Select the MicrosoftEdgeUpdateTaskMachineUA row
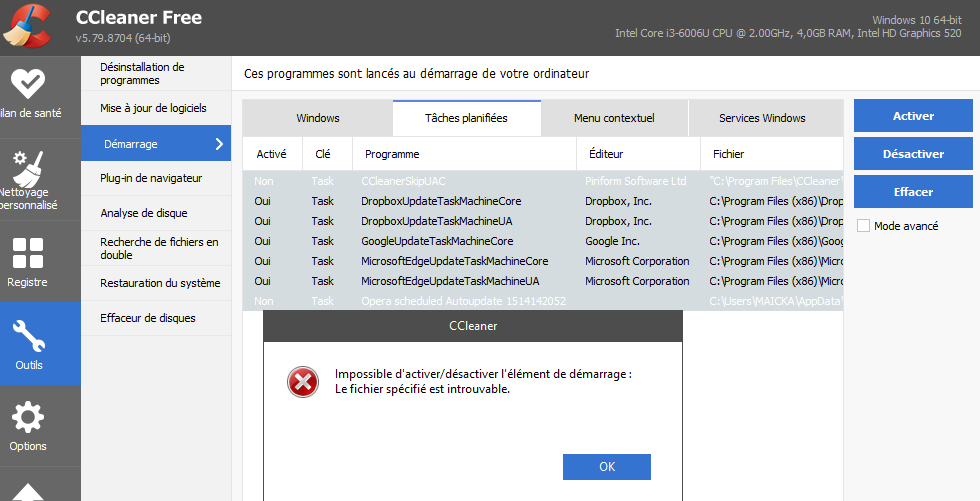The image size is (980, 501). coord(542,281)
